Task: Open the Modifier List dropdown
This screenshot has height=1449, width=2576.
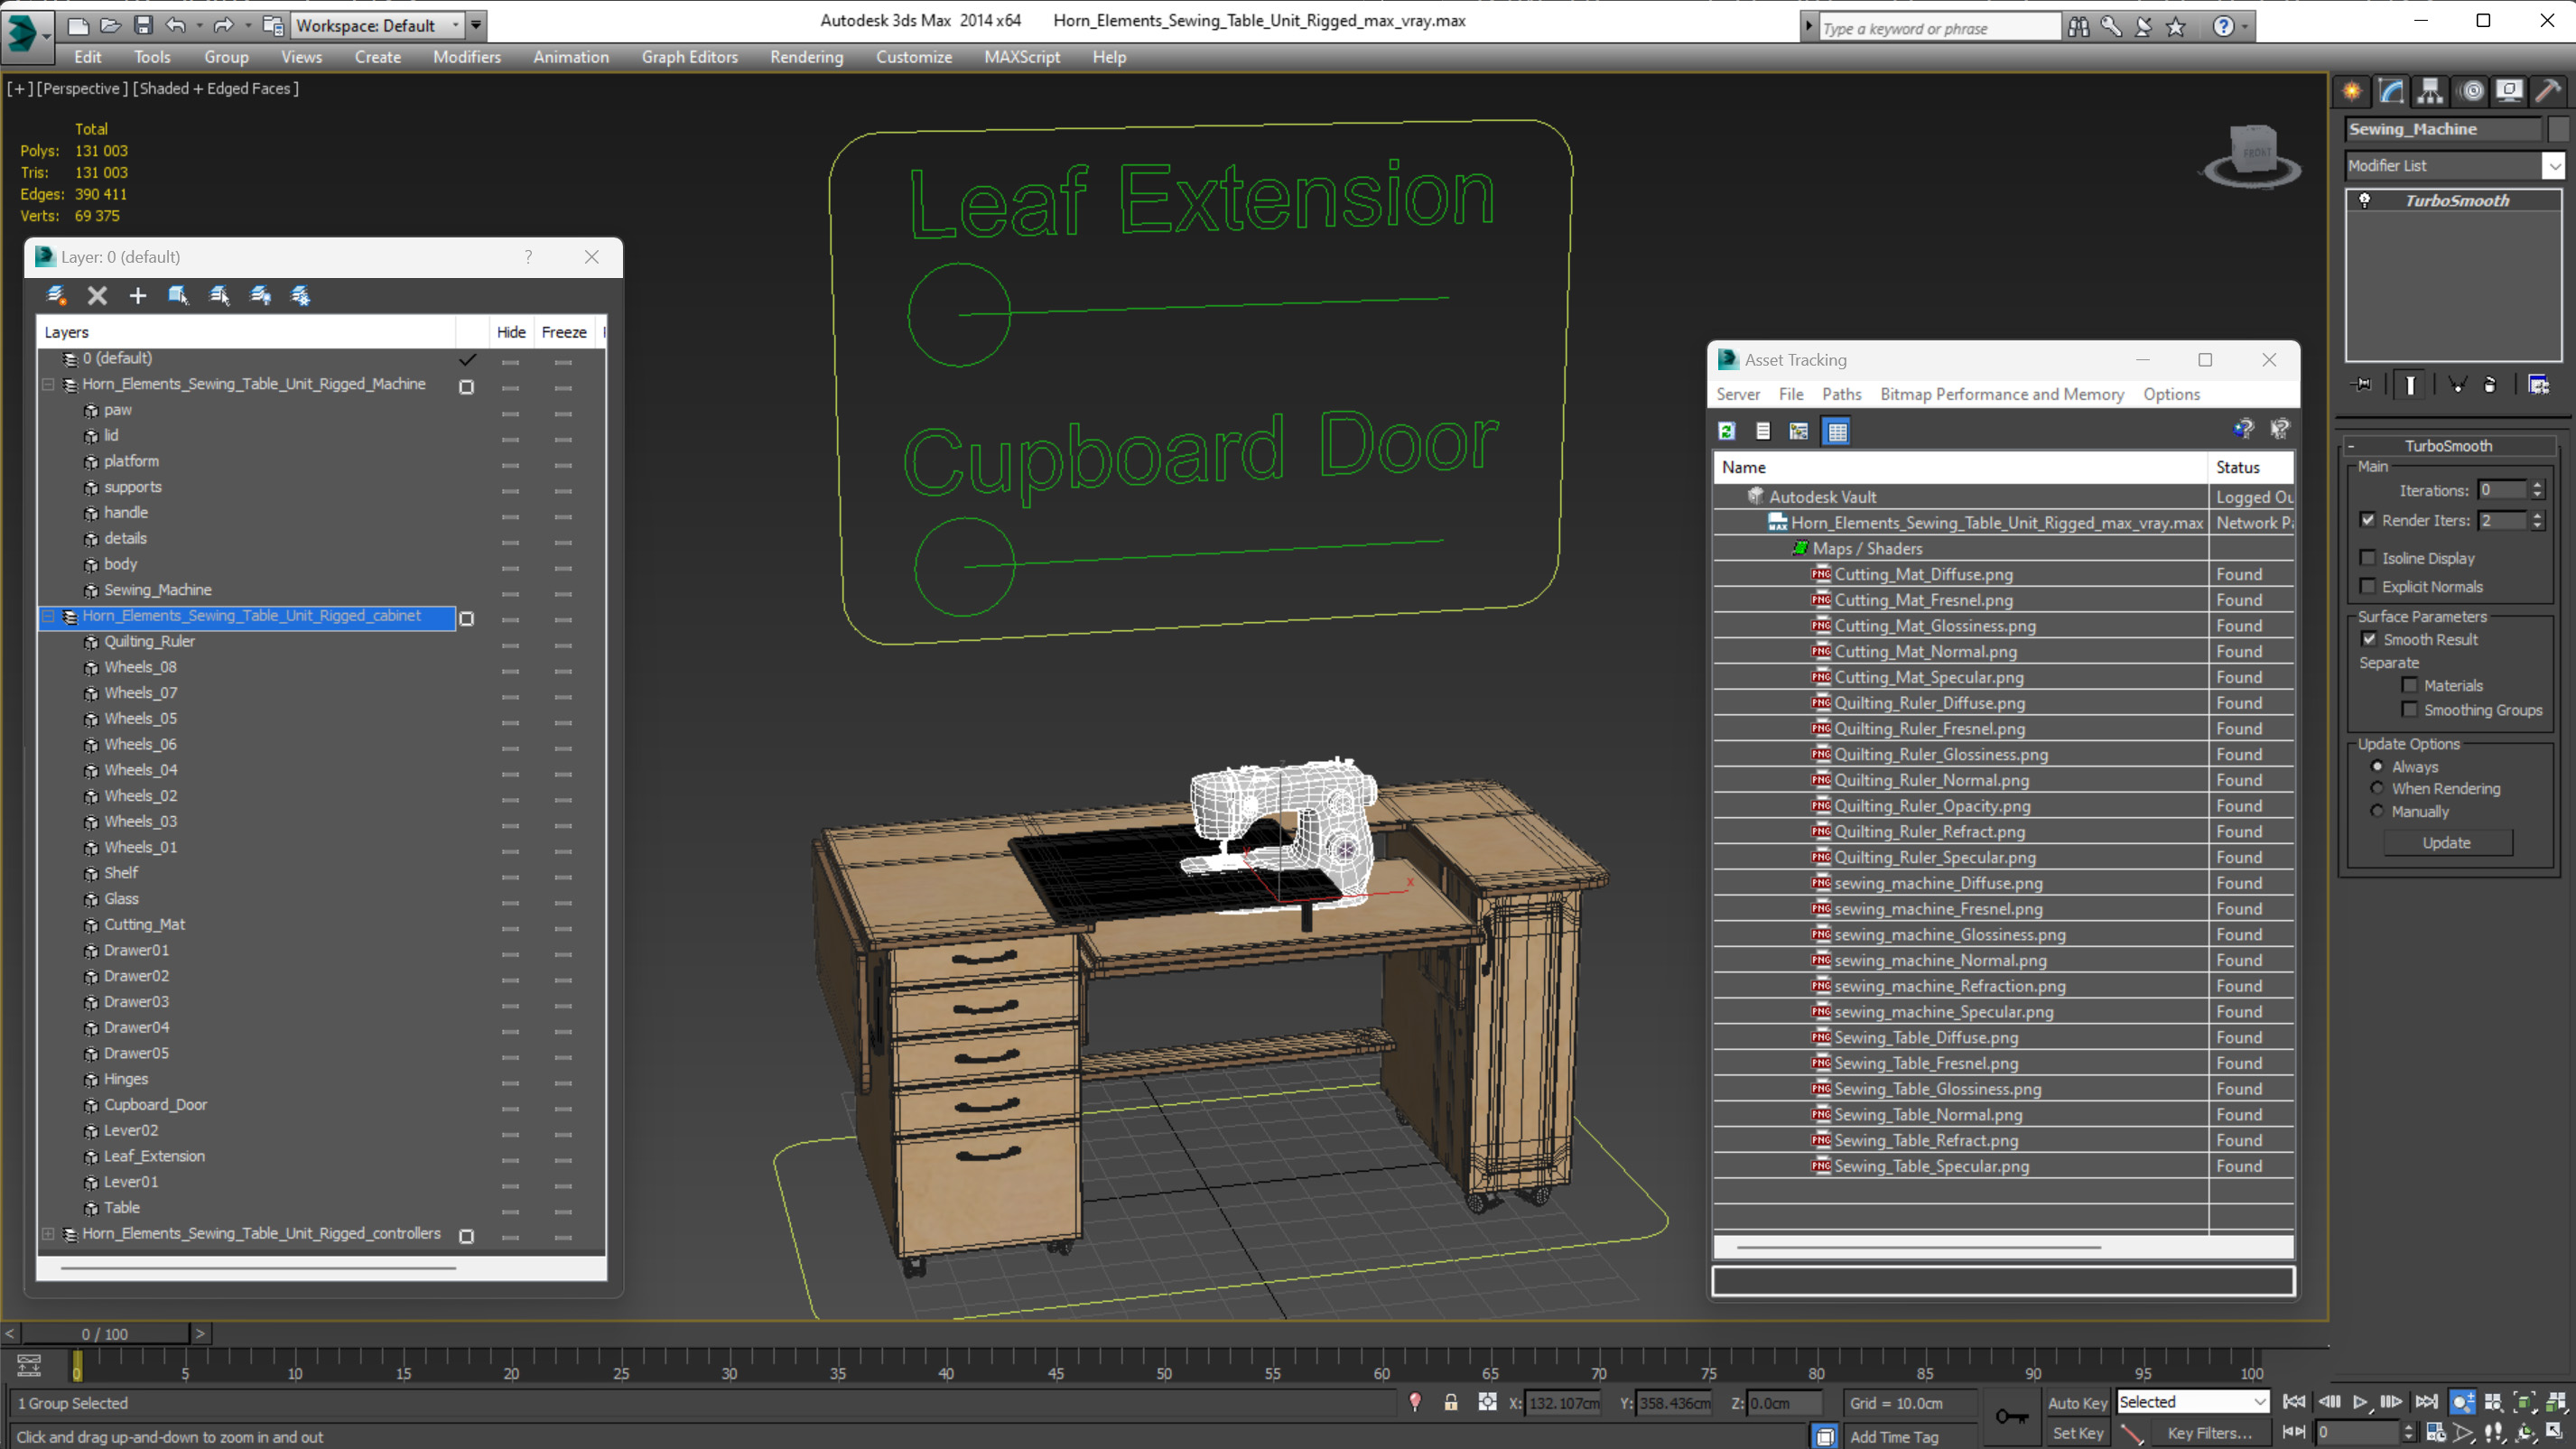Action: coord(2553,166)
